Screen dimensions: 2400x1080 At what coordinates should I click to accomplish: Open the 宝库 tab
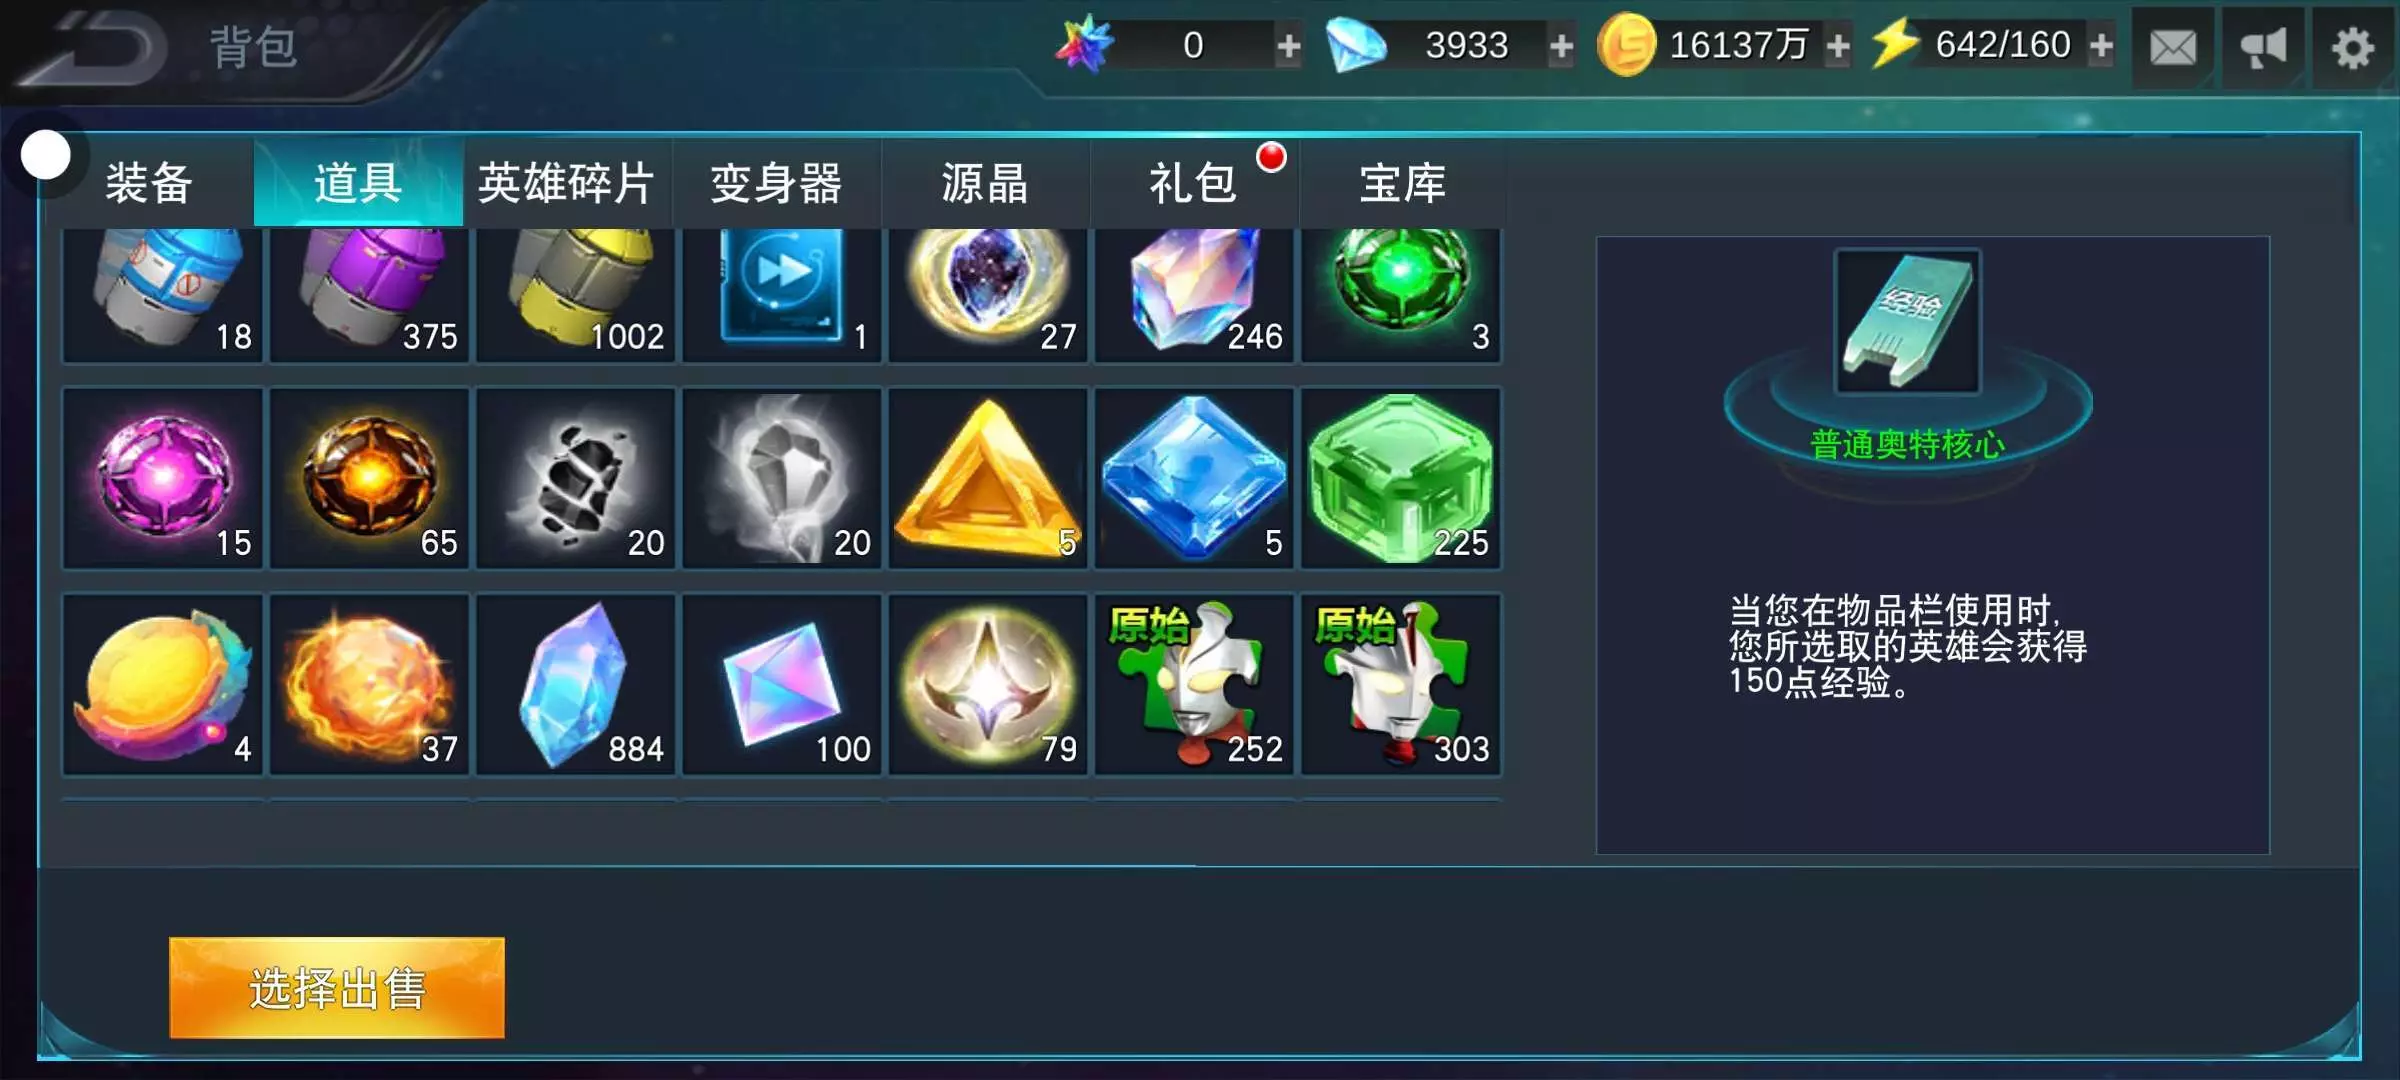pos(1403,183)
